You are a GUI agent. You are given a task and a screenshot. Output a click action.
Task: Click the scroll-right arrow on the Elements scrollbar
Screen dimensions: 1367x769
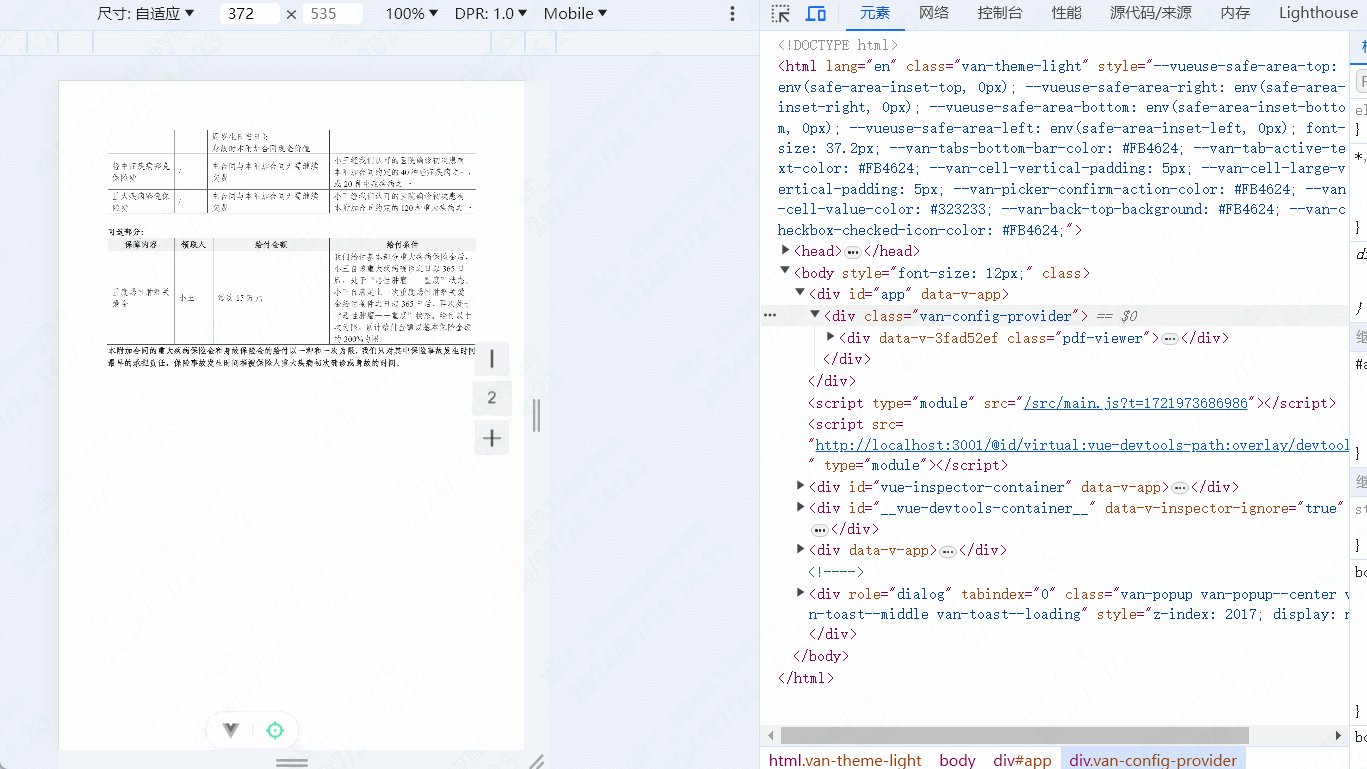coord(1339,735)
